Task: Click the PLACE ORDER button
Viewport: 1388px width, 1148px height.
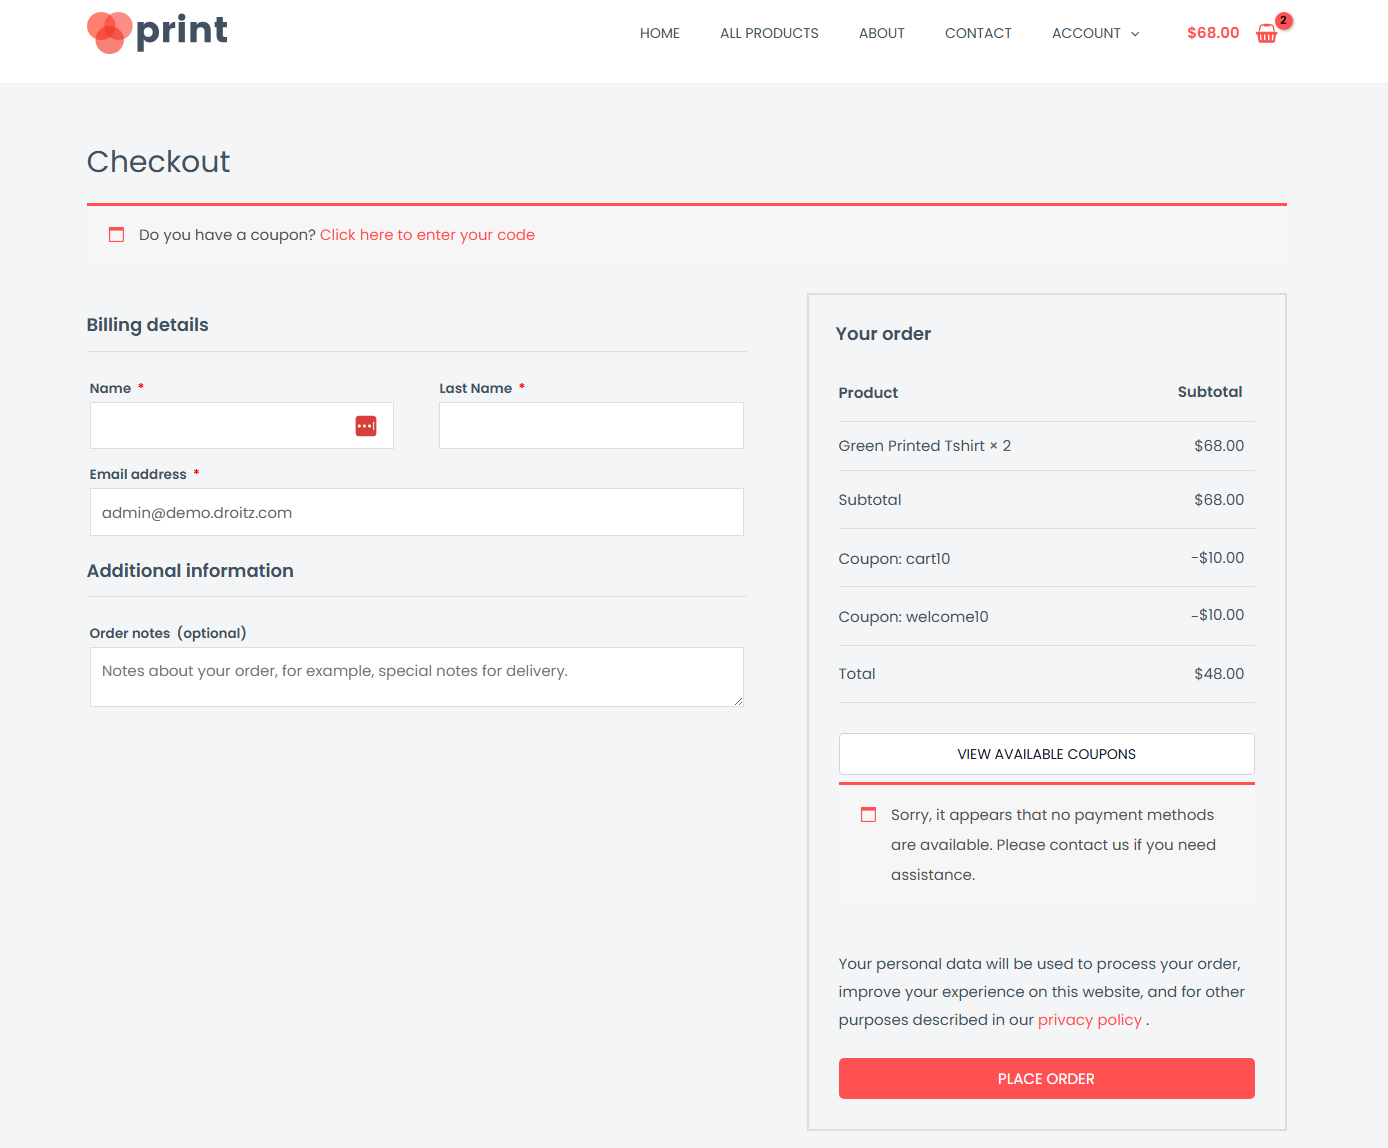Action: coord(1046,1078)
